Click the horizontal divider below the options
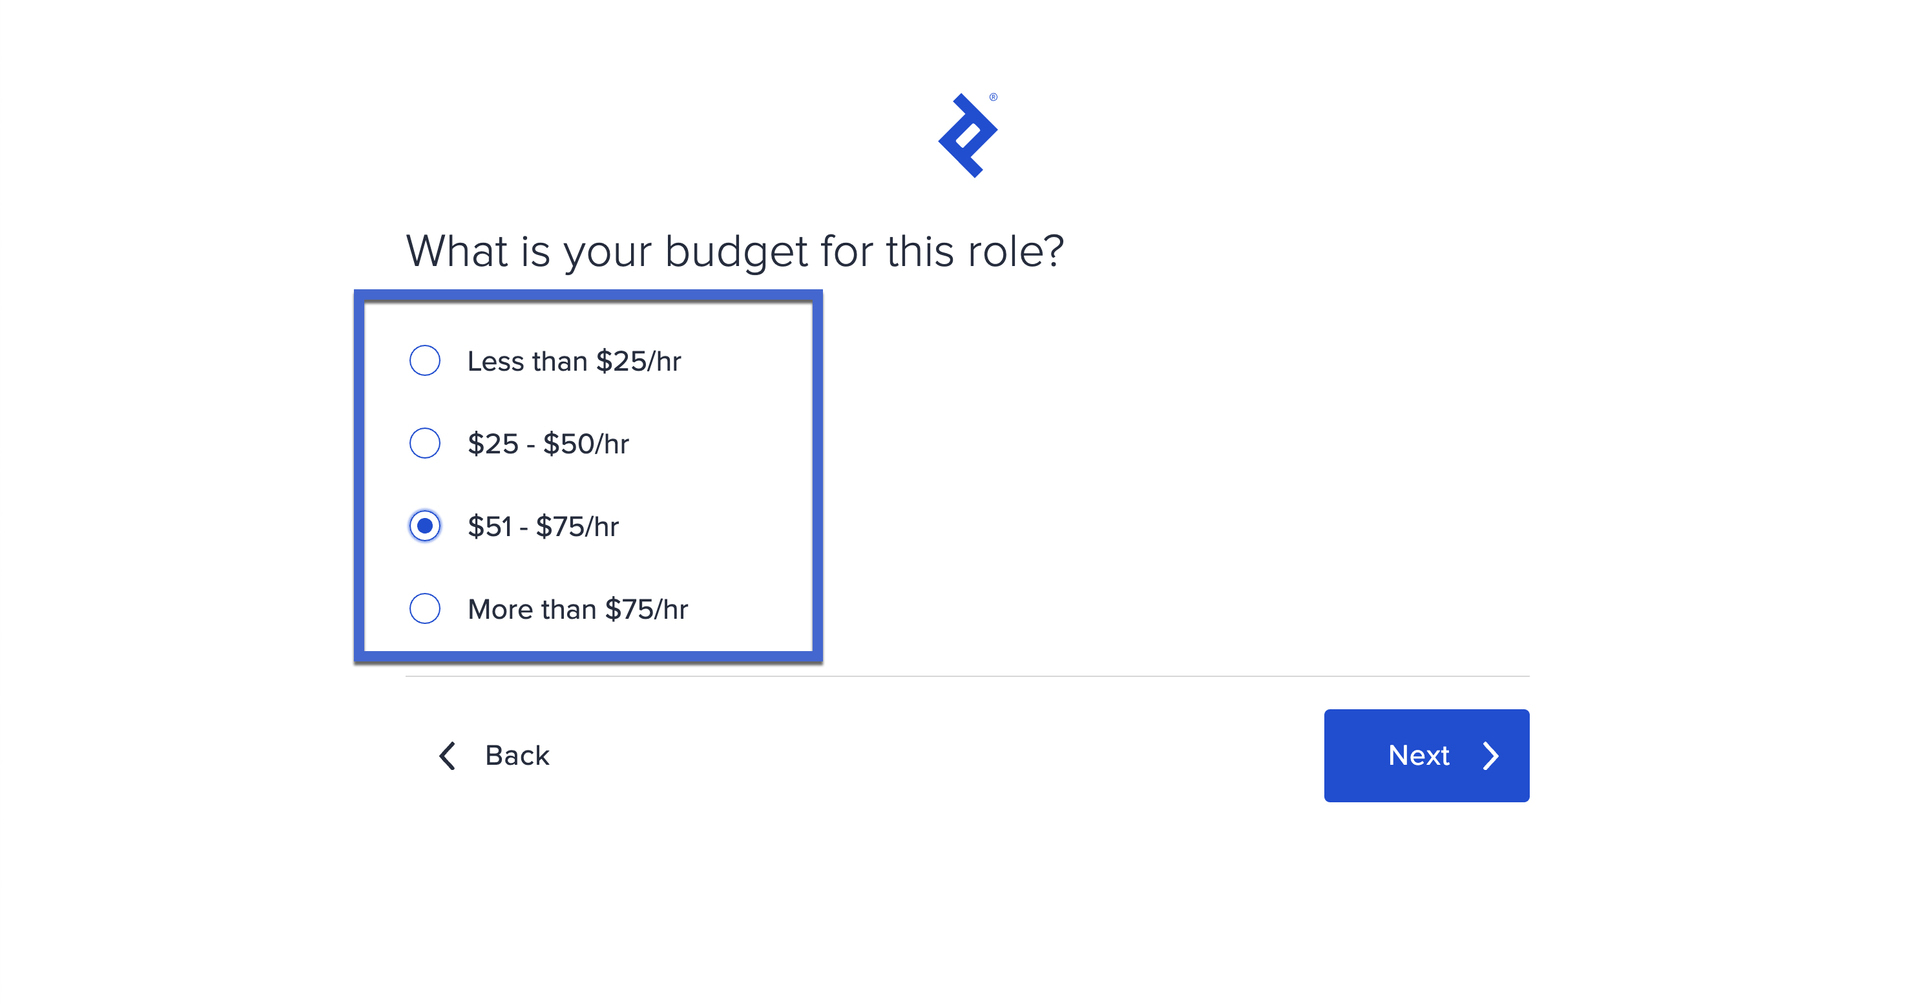Screen dimensions: 1920x1004 click(967, 676)
